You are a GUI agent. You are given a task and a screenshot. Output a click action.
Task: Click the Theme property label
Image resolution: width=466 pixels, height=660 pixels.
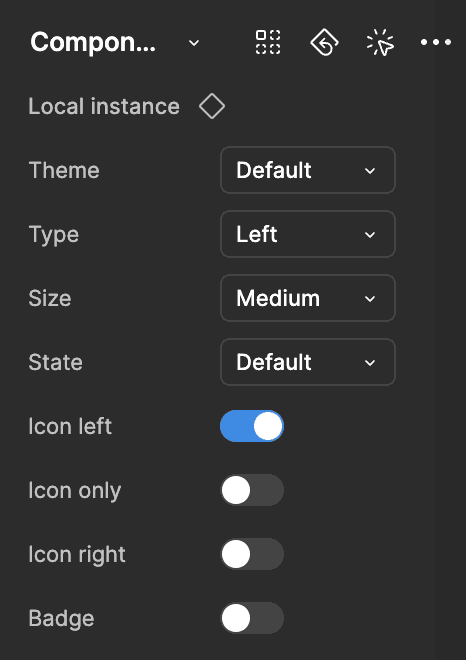64,170
